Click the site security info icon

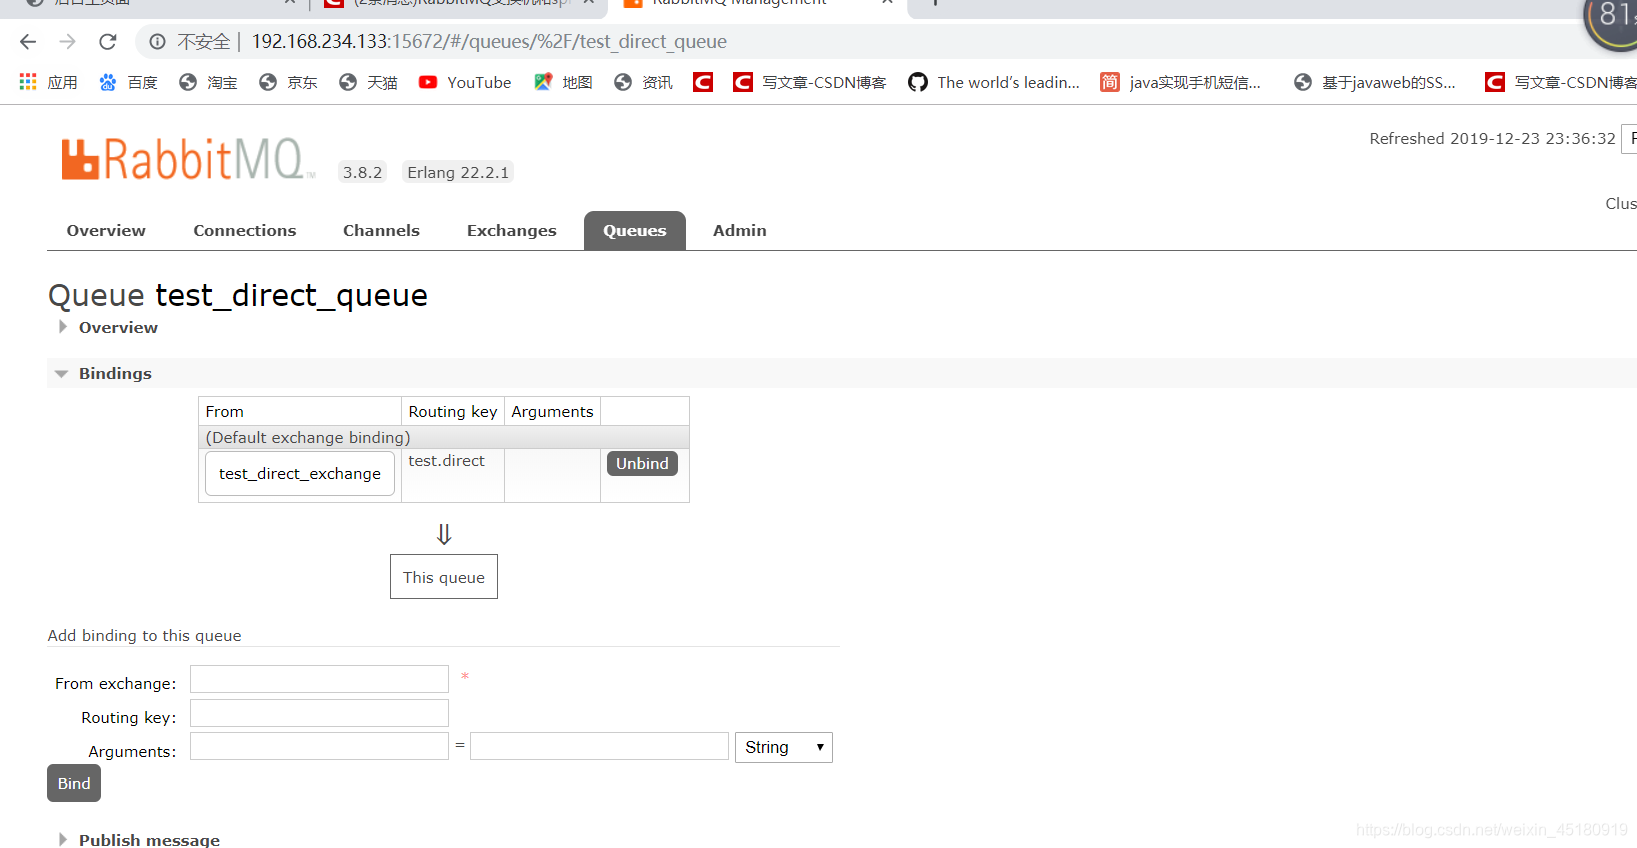pyautogui.click(x=157, y=42)
